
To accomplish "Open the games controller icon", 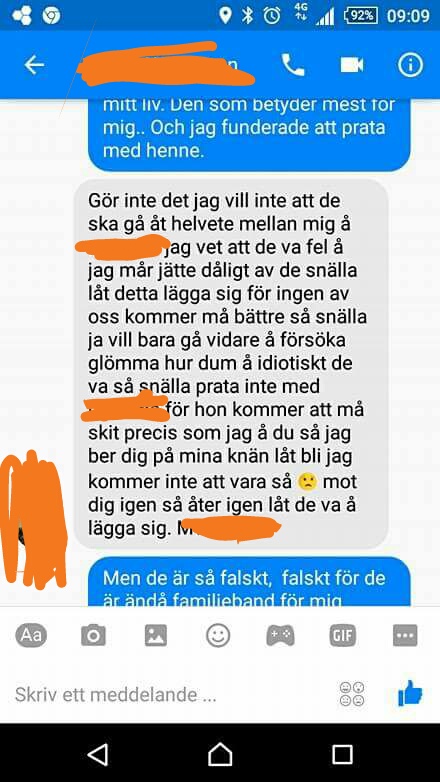I will pos(280,635).
